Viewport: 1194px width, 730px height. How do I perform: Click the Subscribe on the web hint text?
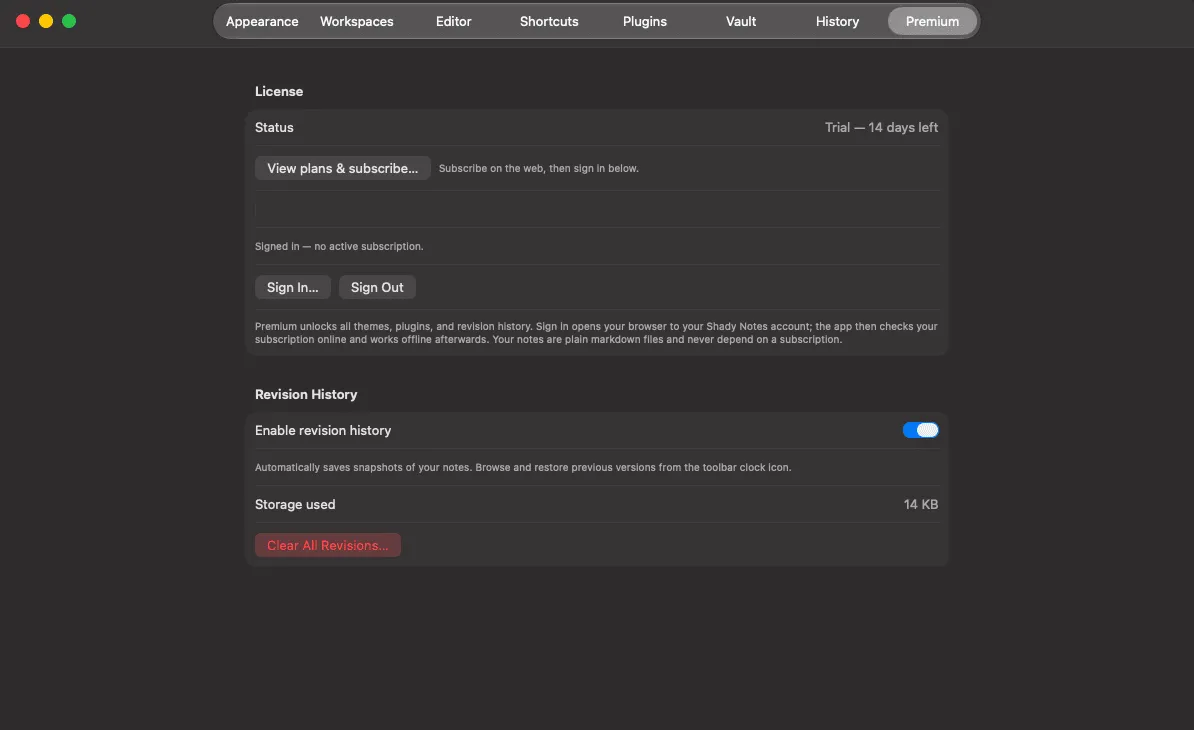click(x=538, y=168)
